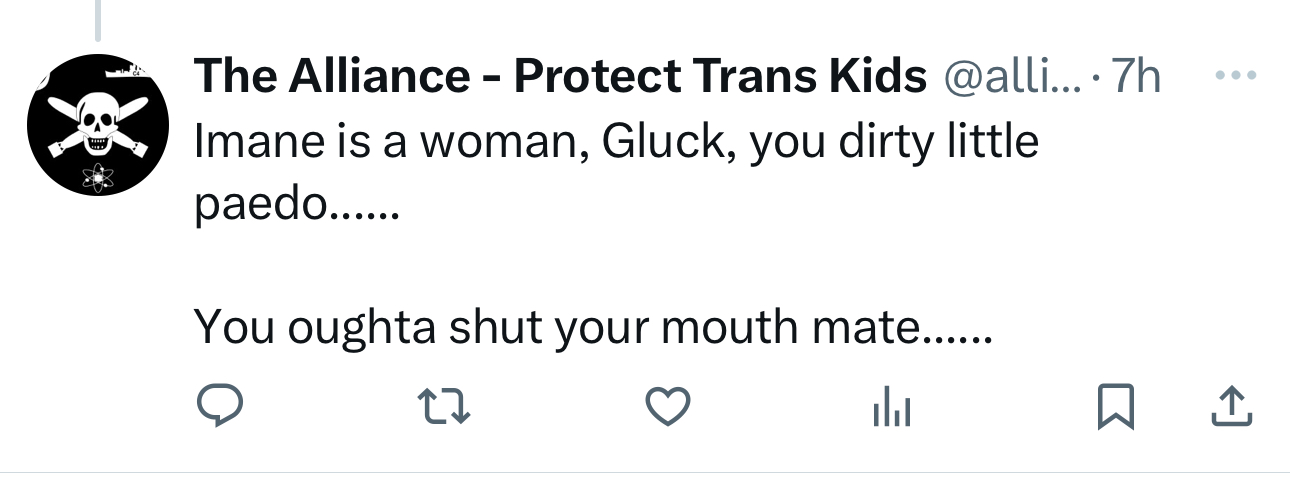
Task: Bookmark this tweet
Action: [1115, 406]
